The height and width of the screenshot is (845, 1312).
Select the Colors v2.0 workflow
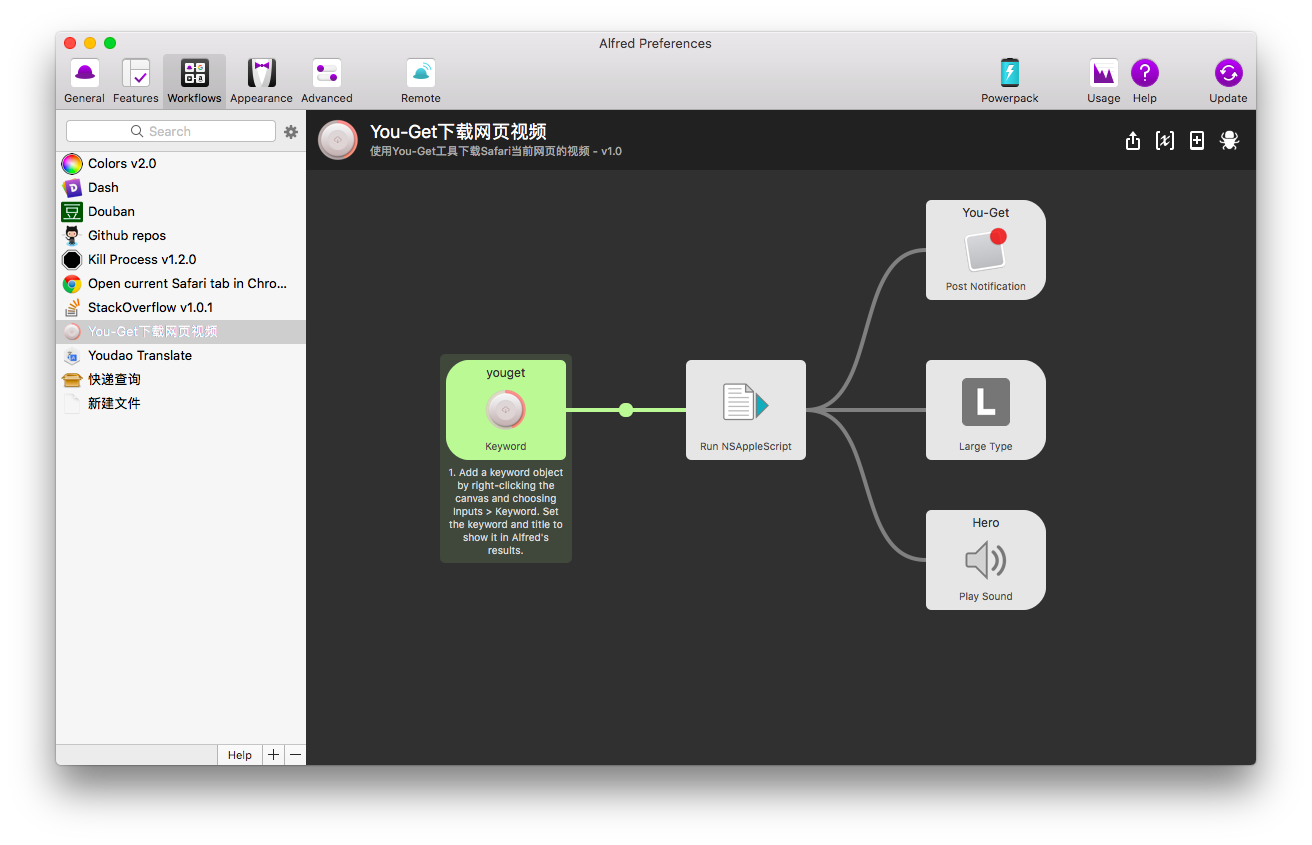coord(181,164)
